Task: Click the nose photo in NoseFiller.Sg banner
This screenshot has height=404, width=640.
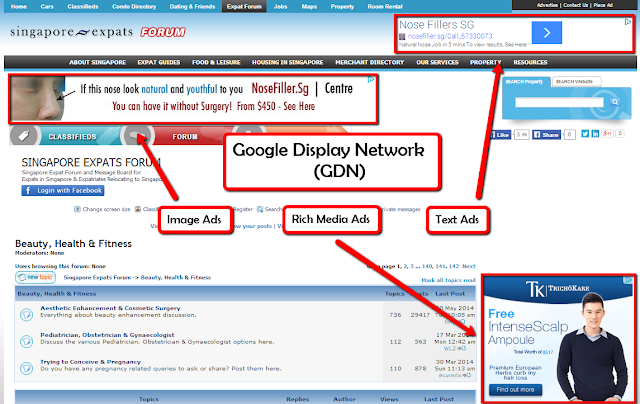Action: pyautogui.click(x=38, y=98)
